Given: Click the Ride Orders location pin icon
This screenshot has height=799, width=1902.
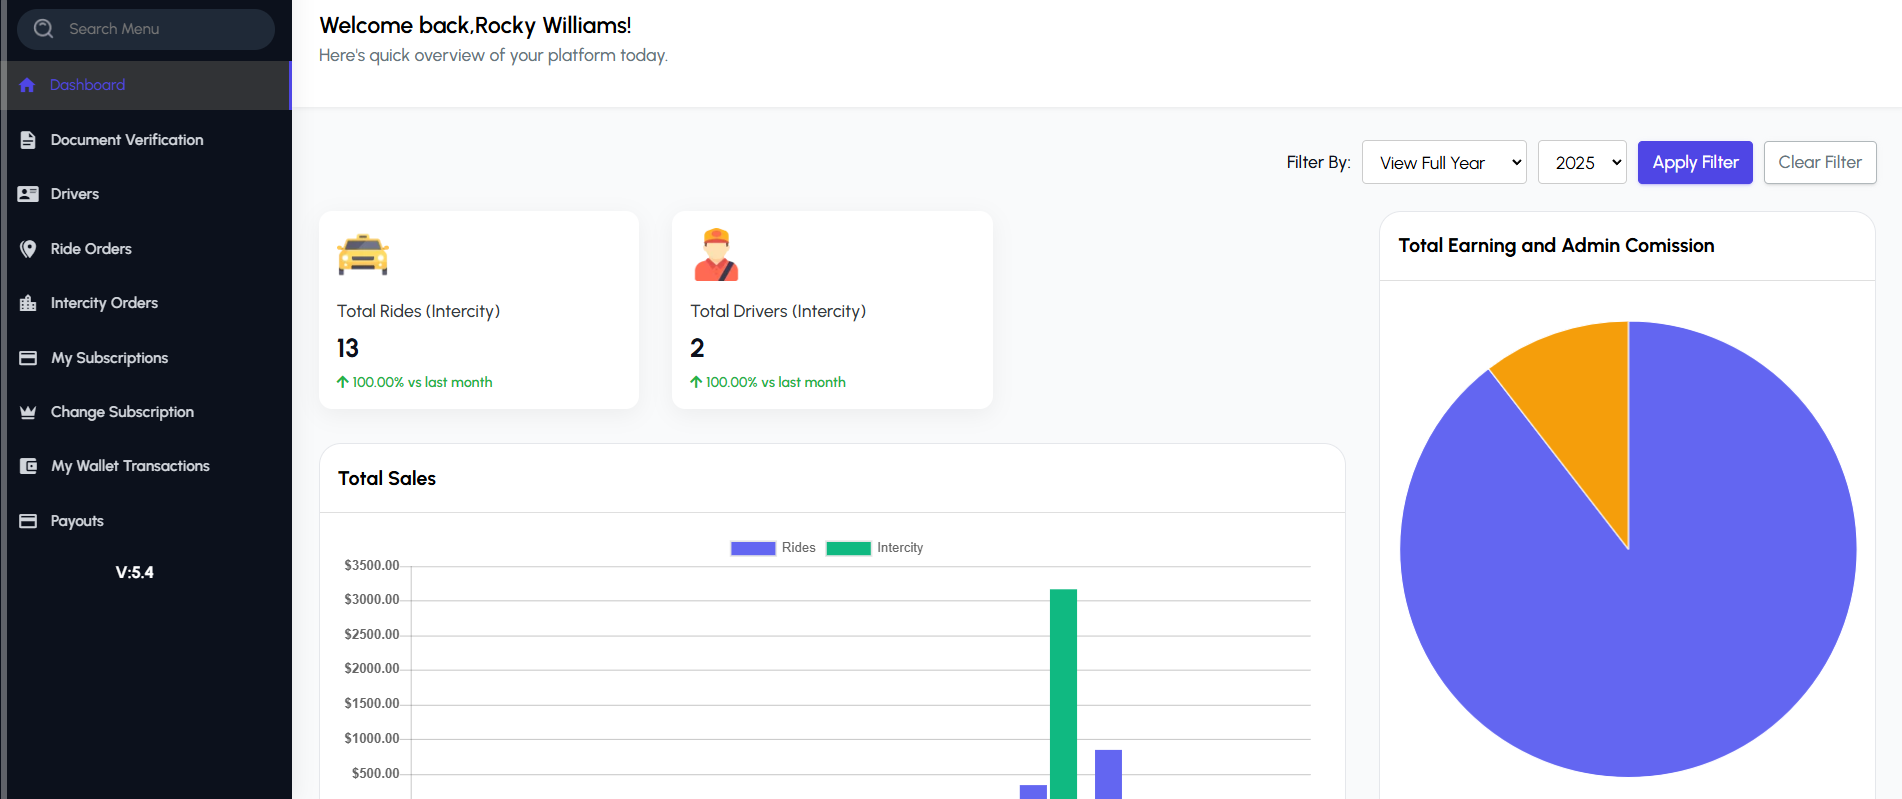Looking at the screenshot, I should pos(28,249).
